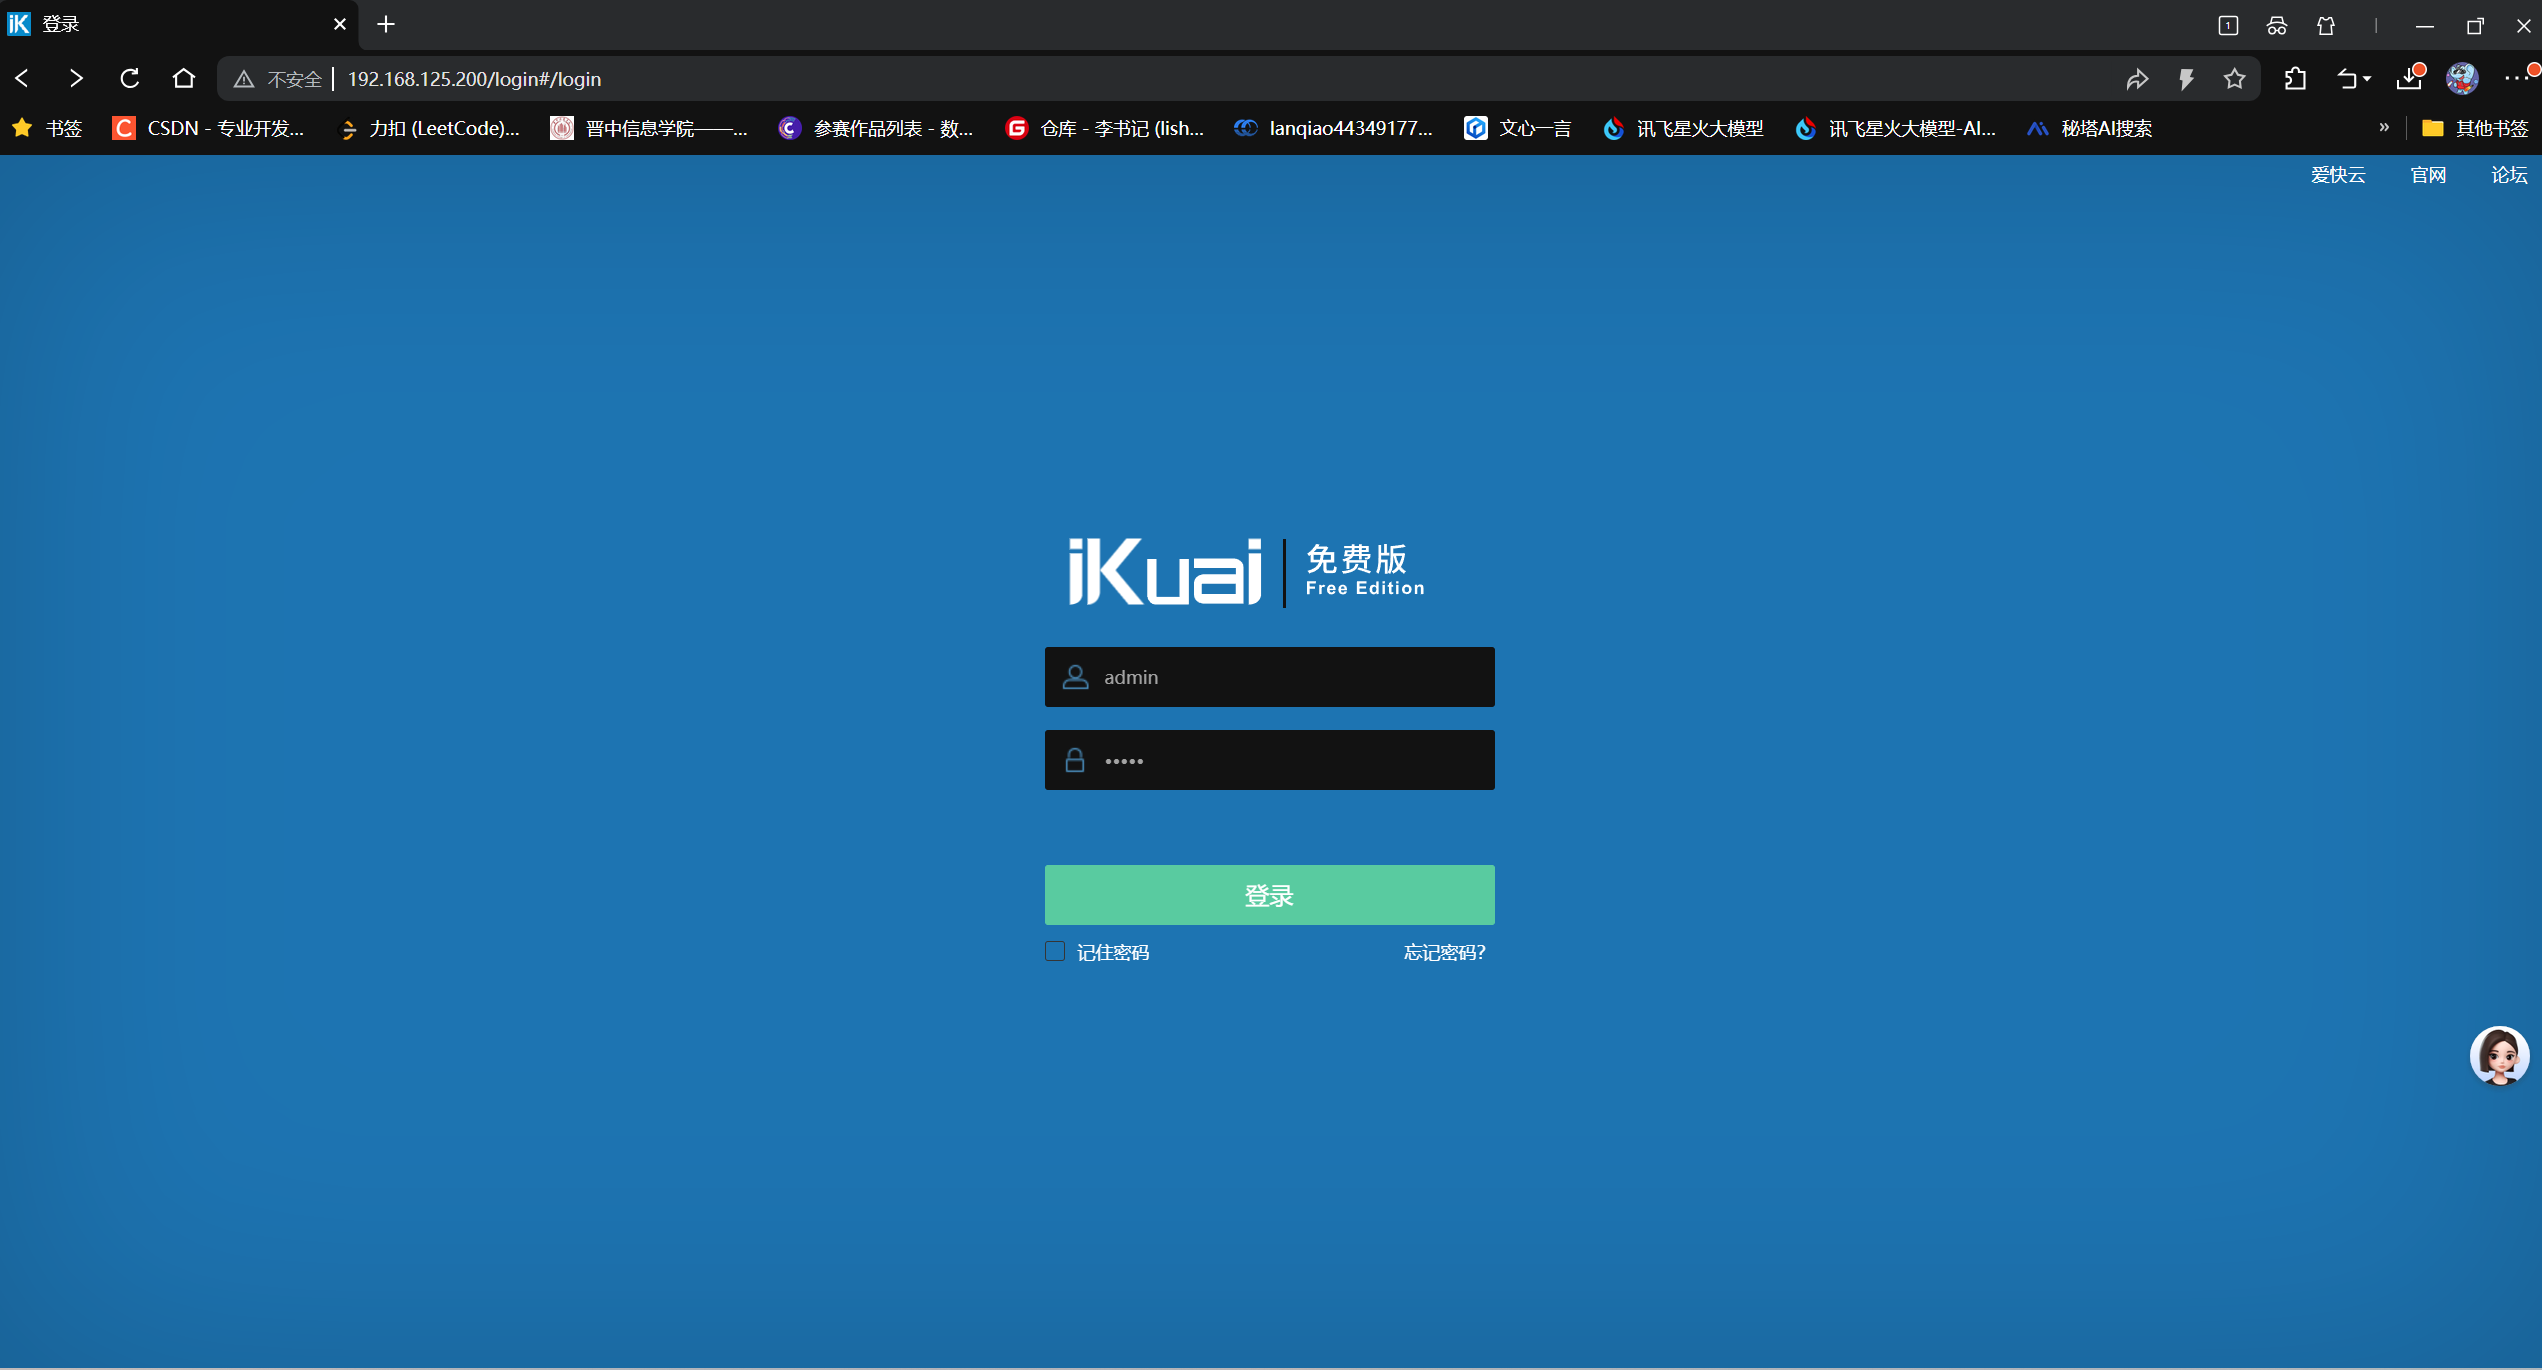Click the shirt skin icon in title bar
The height and width of the screenshot is (1370, 2542).
(2326, 26)
